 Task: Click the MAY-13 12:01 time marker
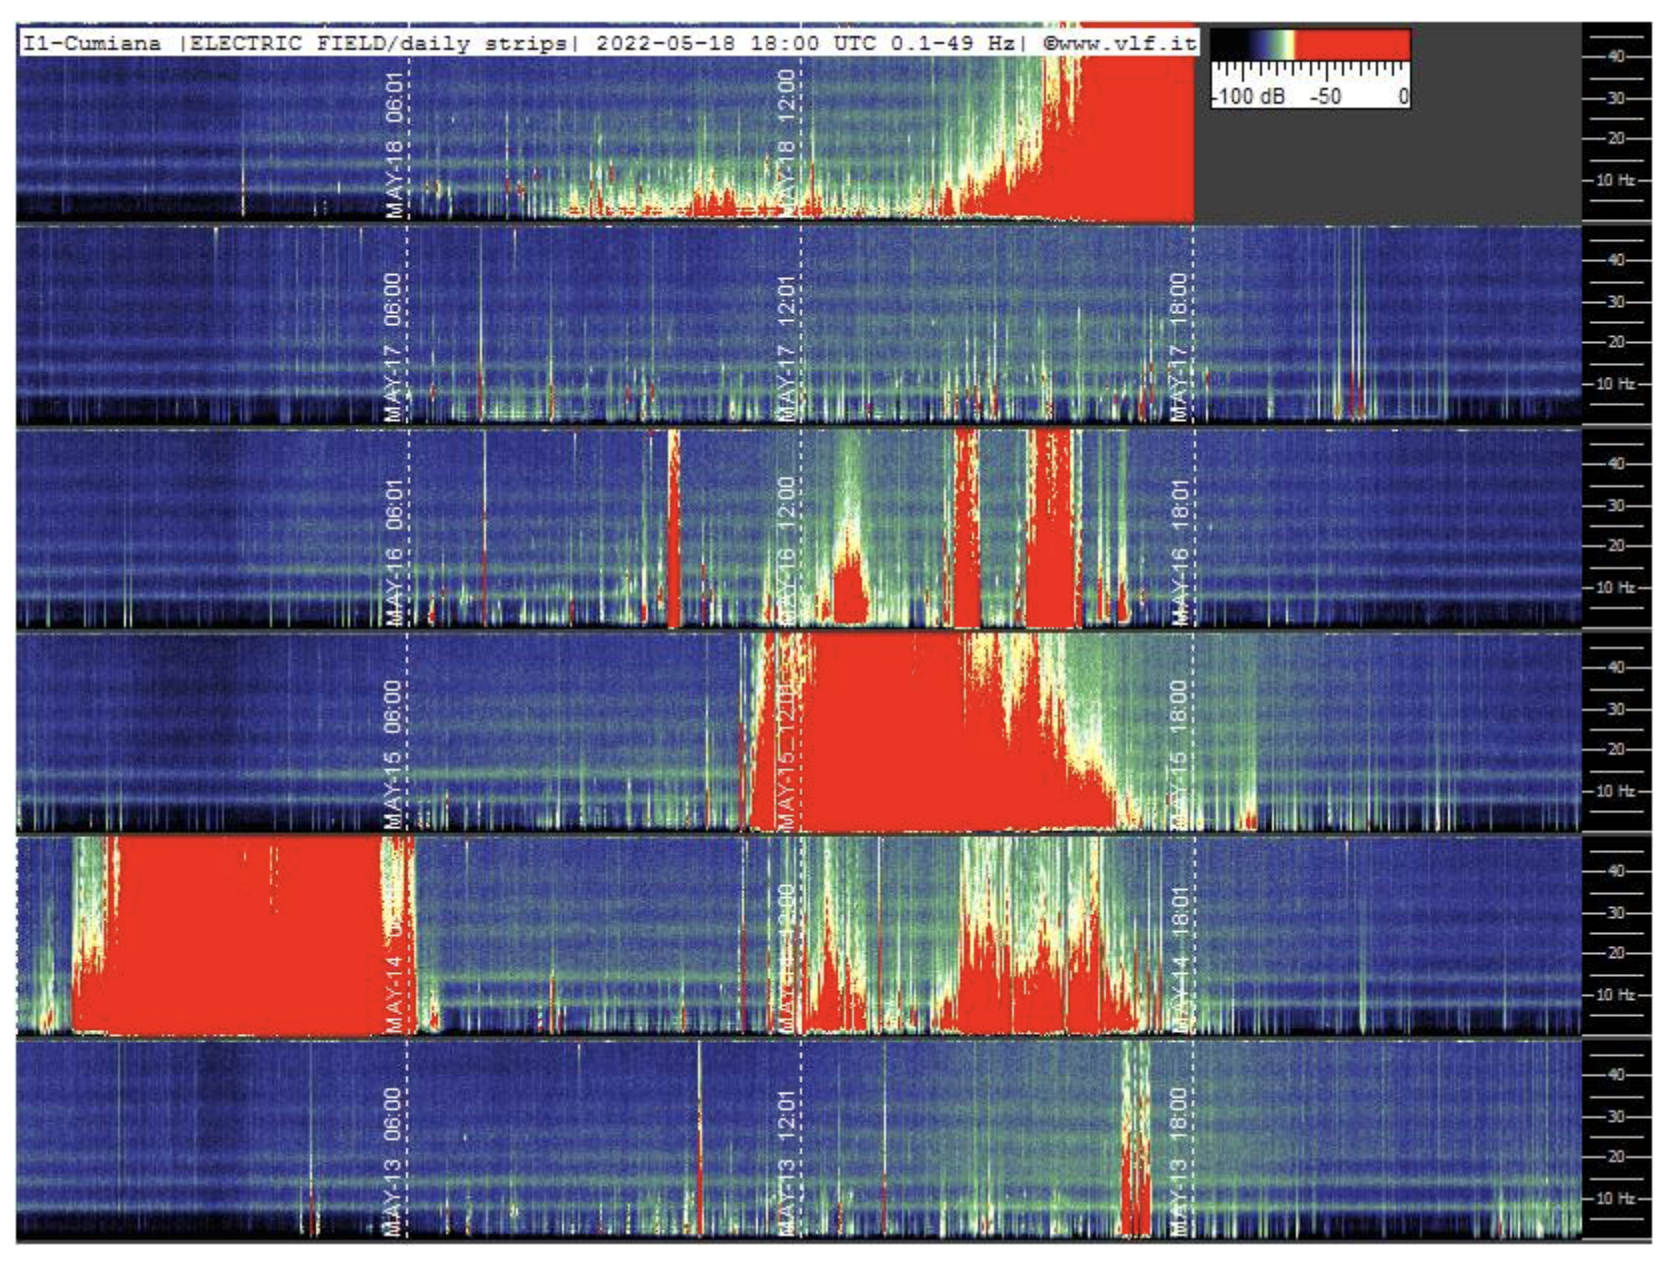786,1164
